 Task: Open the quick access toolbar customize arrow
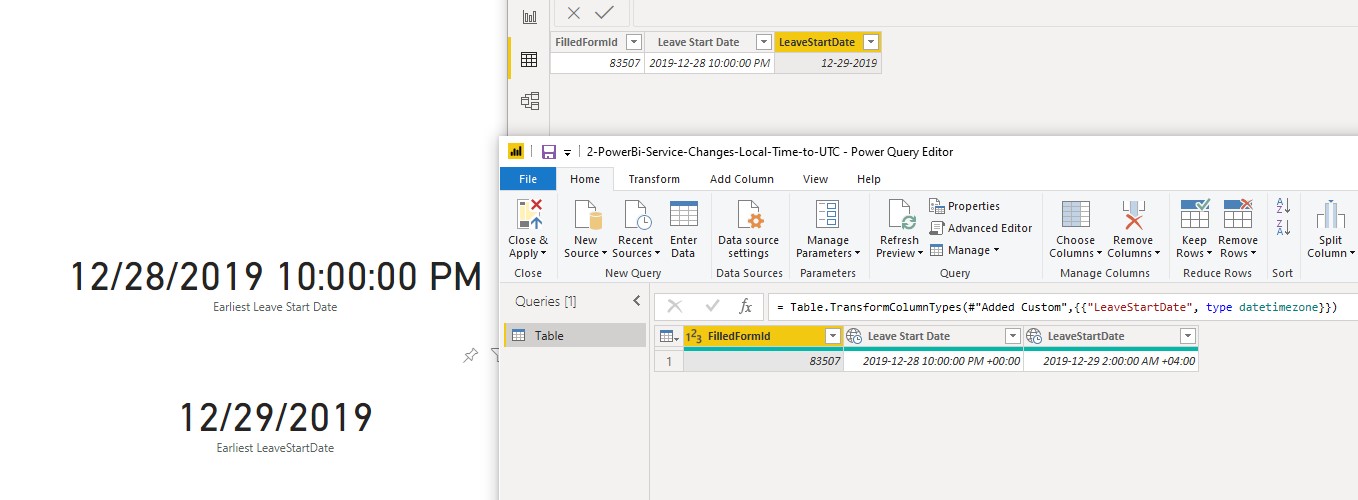point(567,152)
